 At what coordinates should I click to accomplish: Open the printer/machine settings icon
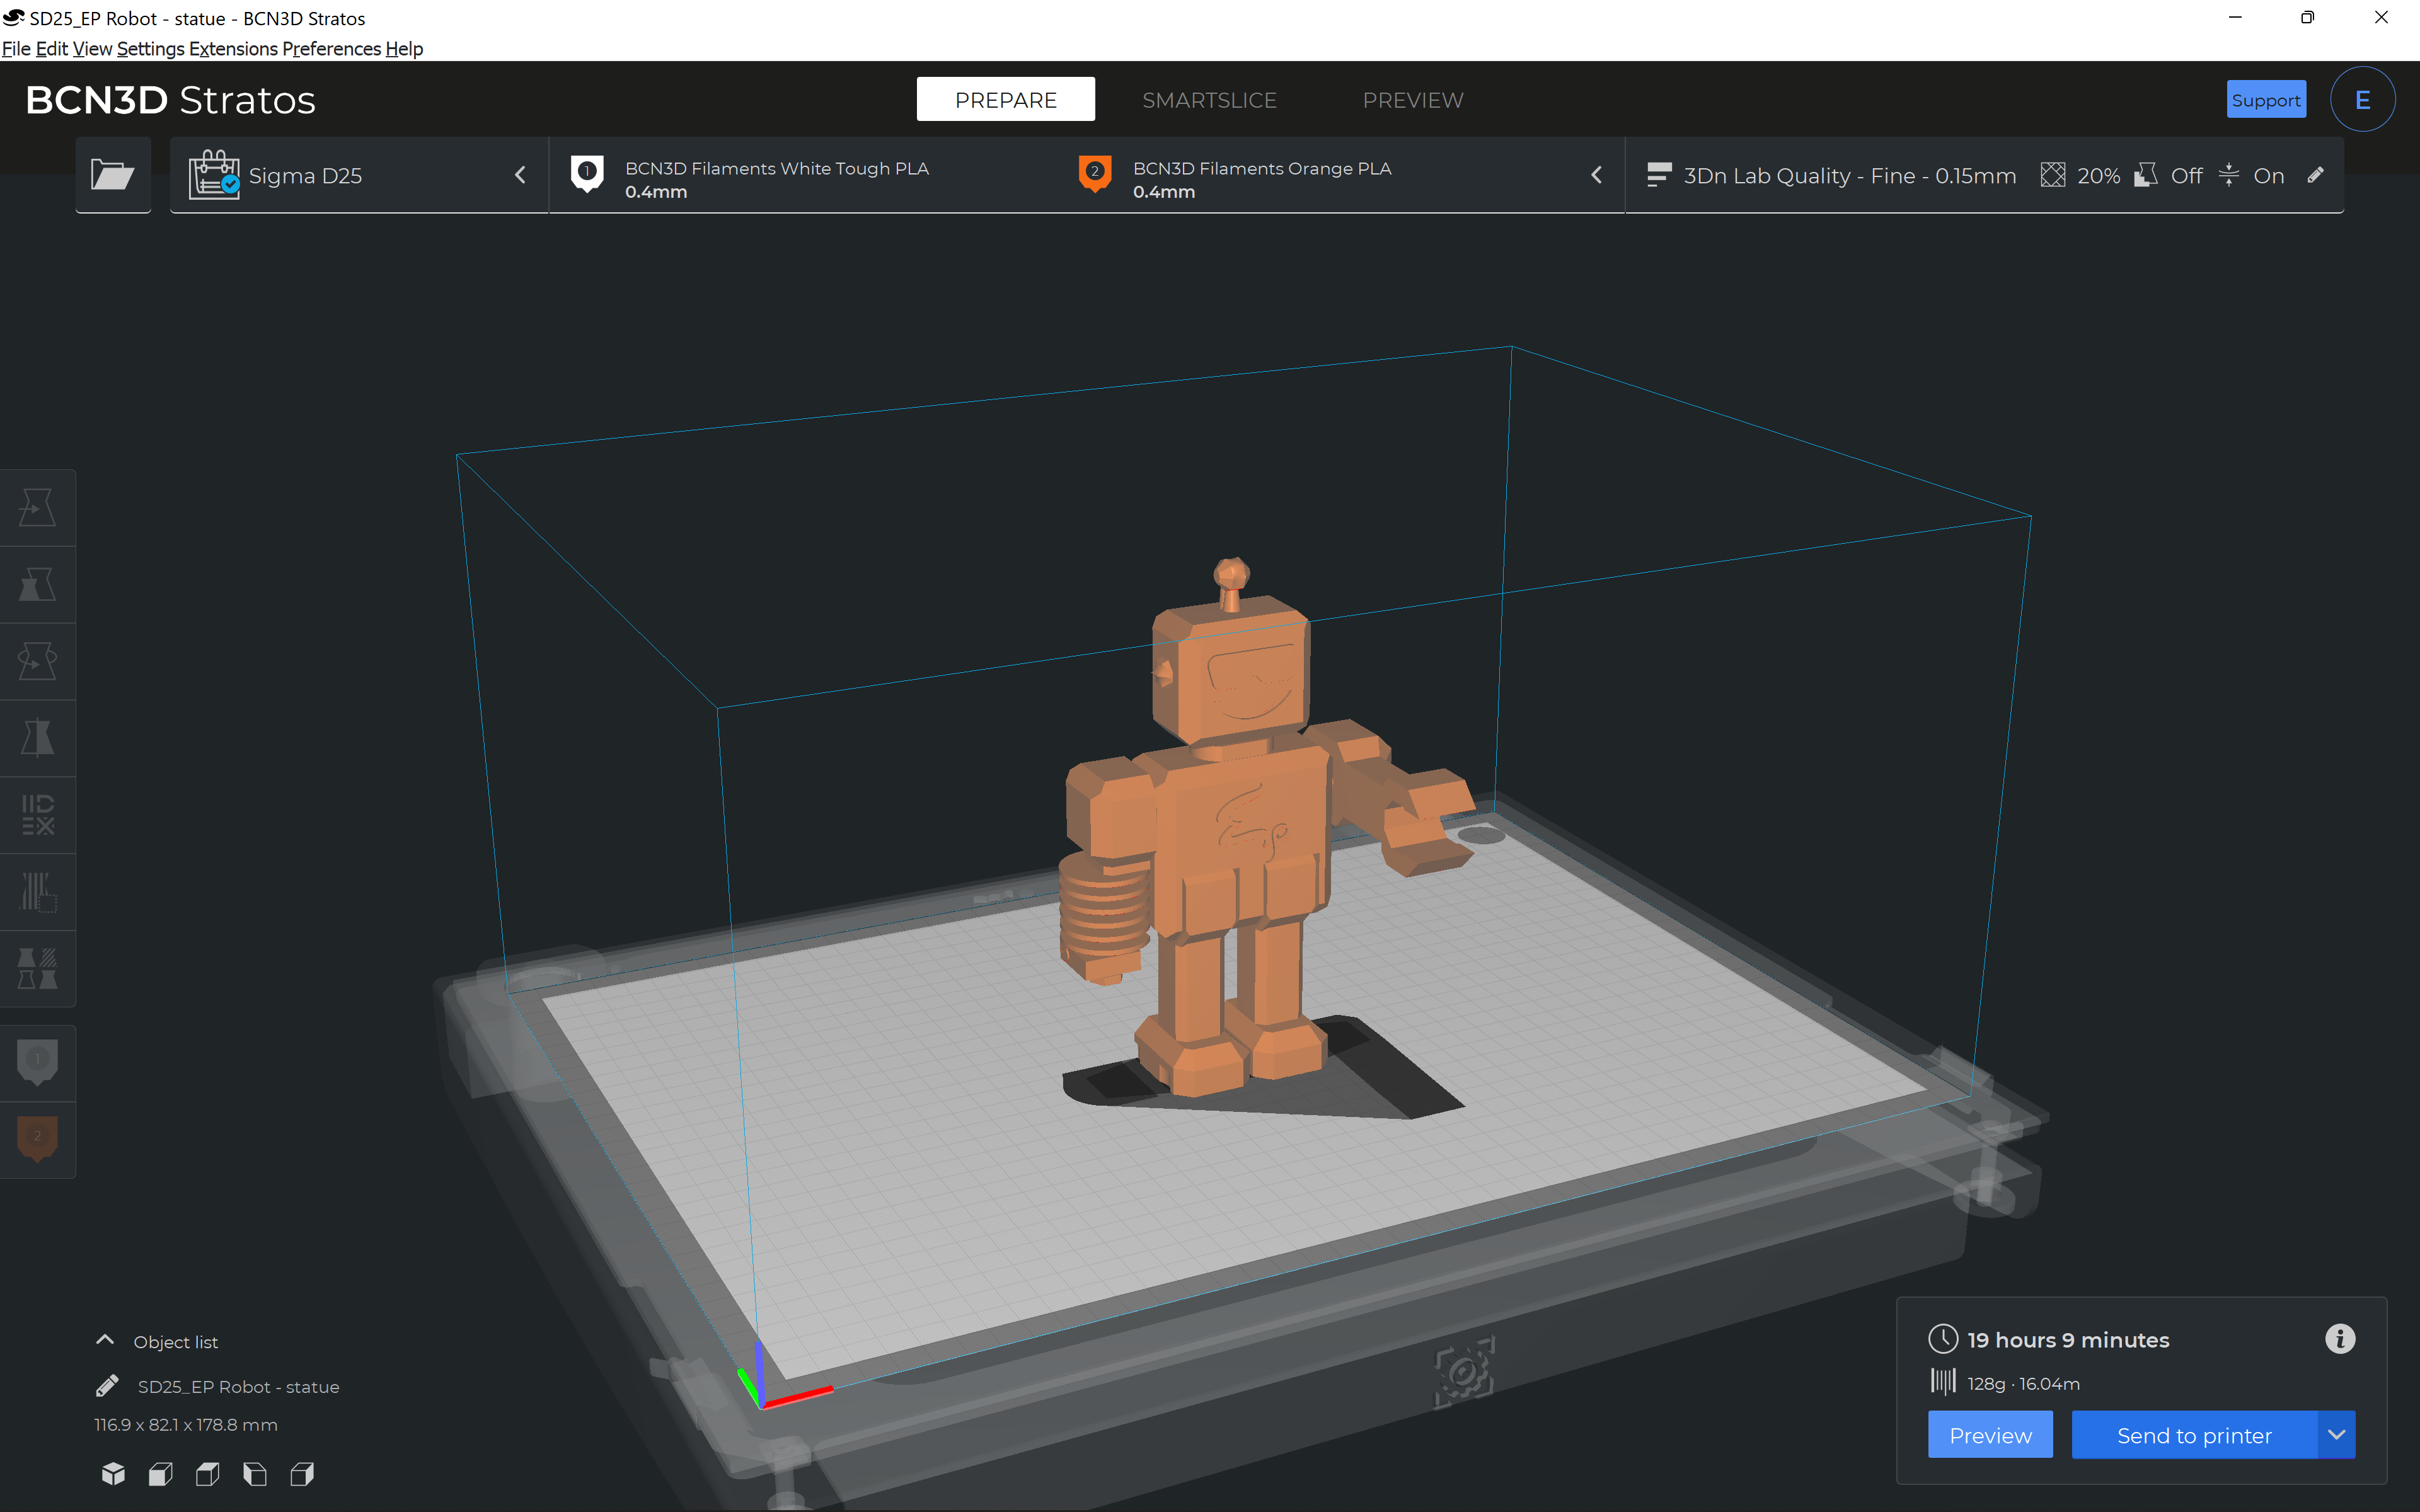click(216, 174)
